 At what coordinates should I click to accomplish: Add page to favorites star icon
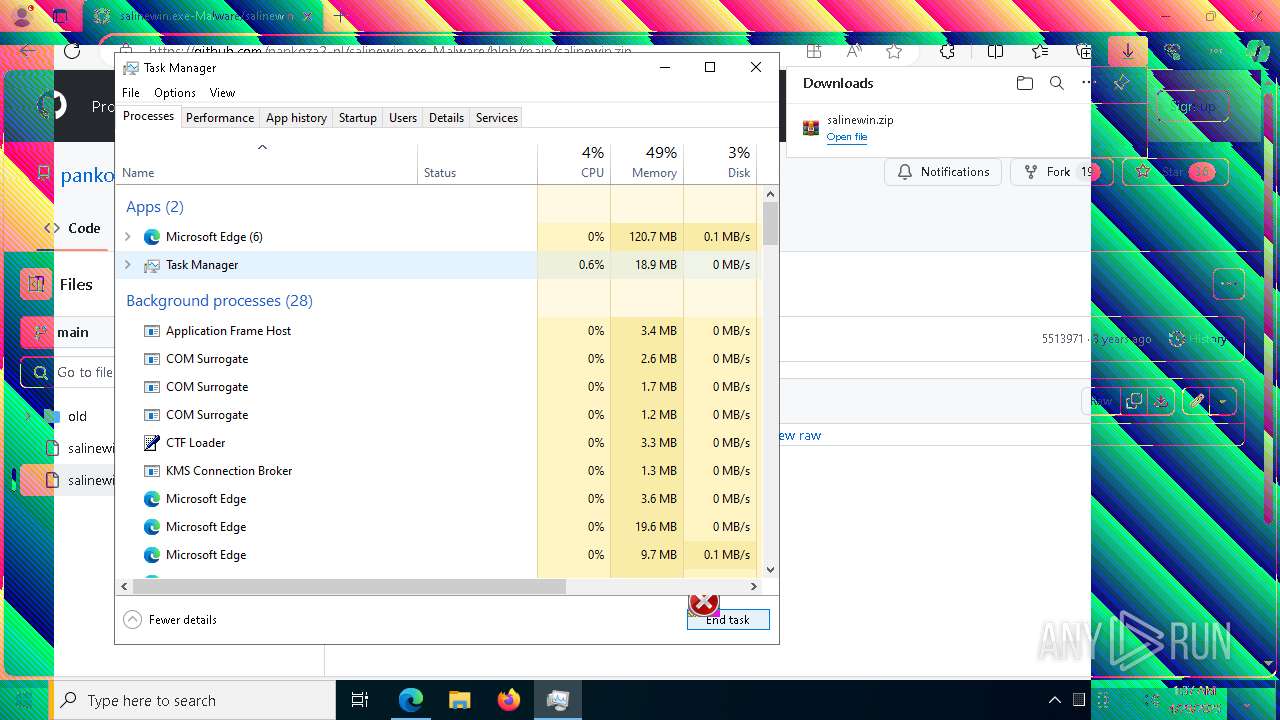point(893,51)
